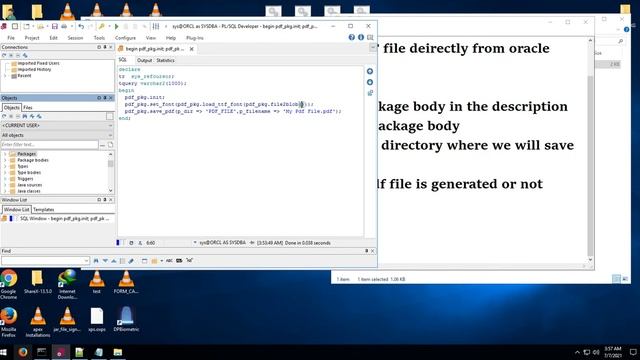
Task: Open Google Chrome desktop shortcut
Action: click(x=9, y=284)
